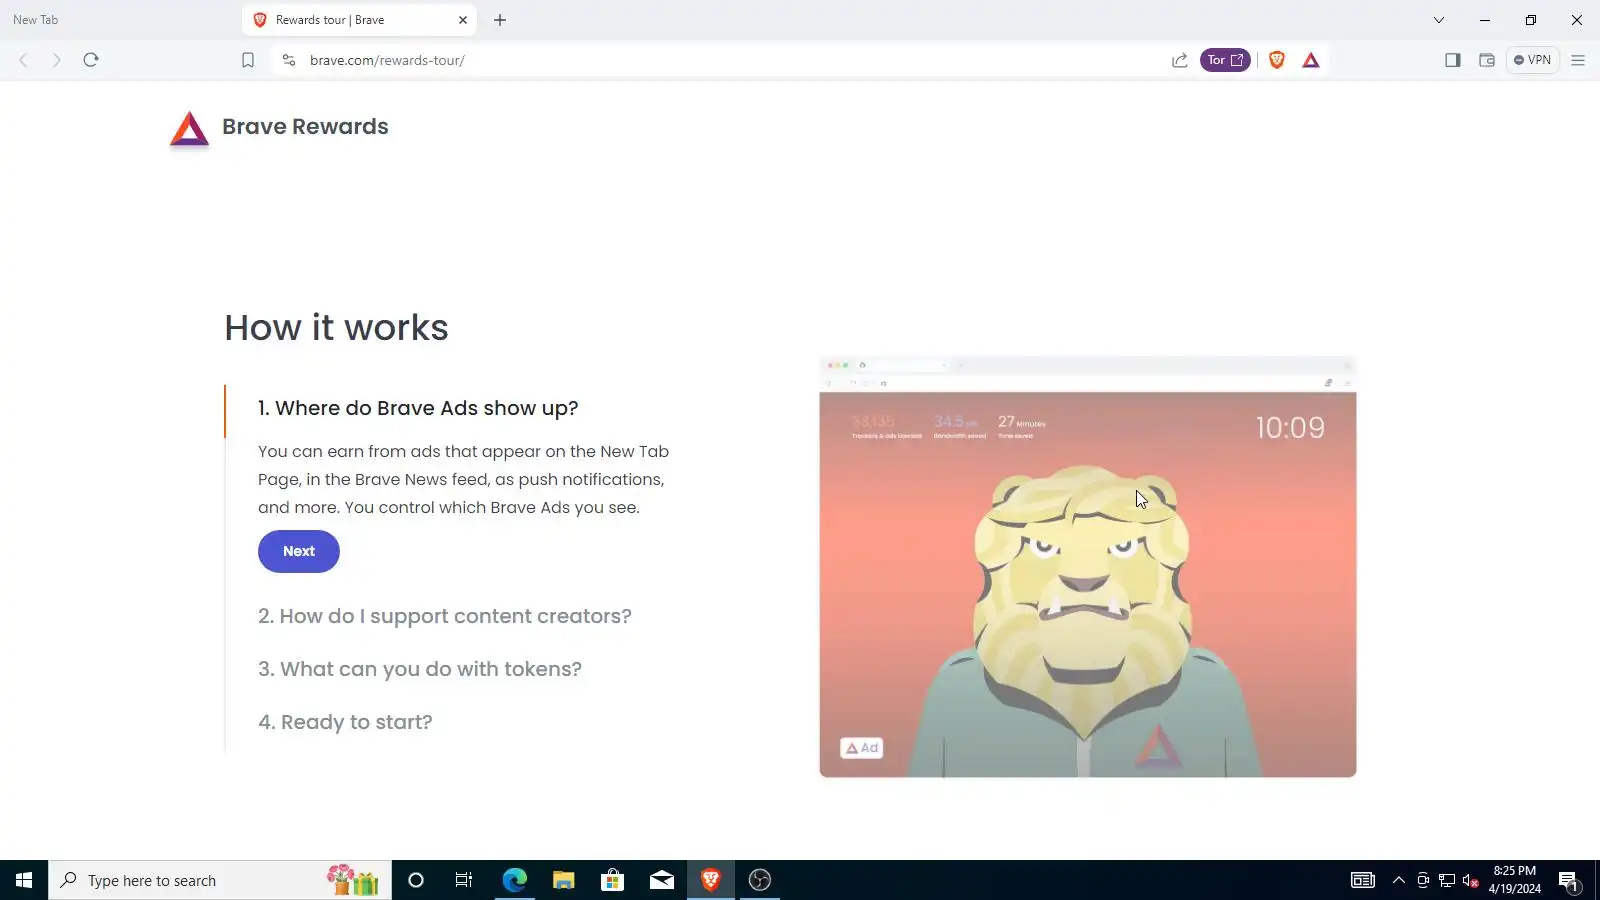This screenshot has height=900, width=1600.
Task: Open File Explorer from the taskbar
Action: (x=563, y=880)
